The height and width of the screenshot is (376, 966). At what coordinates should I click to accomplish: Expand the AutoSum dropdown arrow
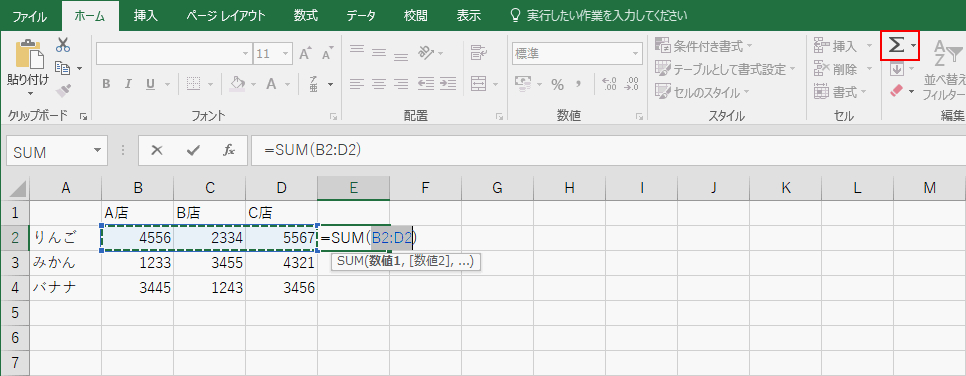click(x=913, y=46)
